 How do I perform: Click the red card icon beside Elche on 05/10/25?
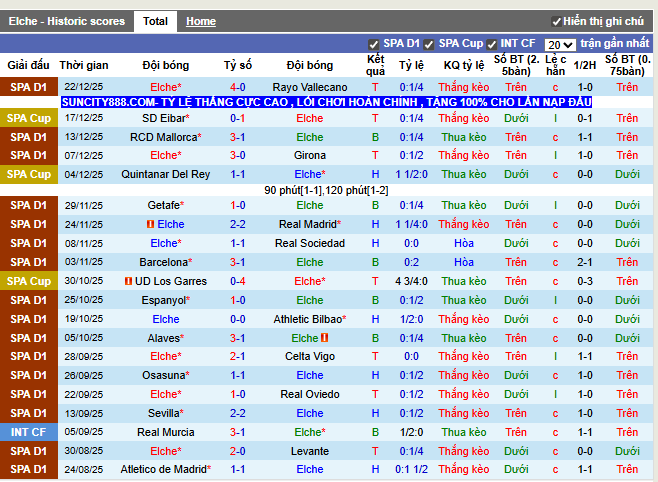pyautogui.click(x=324, y=338)
